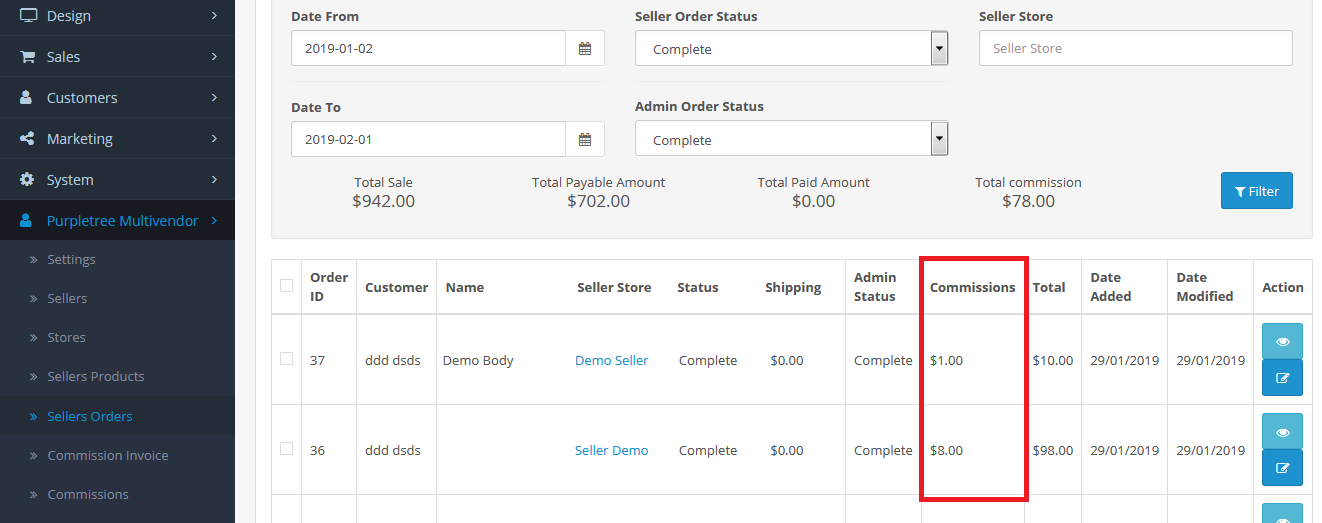View order 37 with the eye icon
The width and height of the screenshot is (1322, 523).
(x=1282, y=341)
